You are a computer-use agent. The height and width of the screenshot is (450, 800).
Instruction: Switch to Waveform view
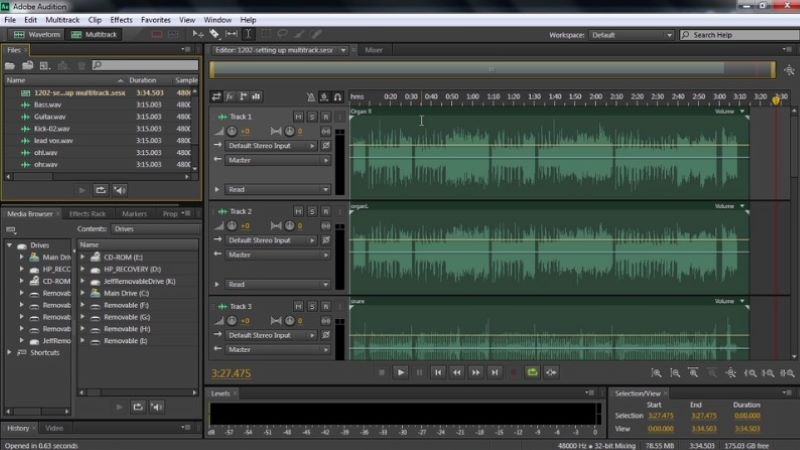37,34
